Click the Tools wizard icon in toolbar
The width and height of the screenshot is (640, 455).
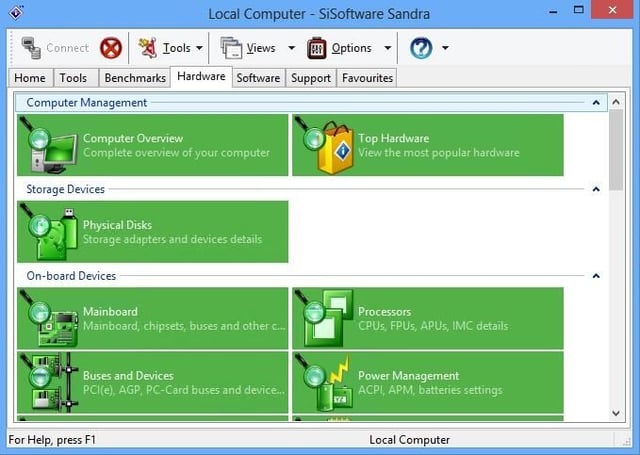click(x=148, y=48)
